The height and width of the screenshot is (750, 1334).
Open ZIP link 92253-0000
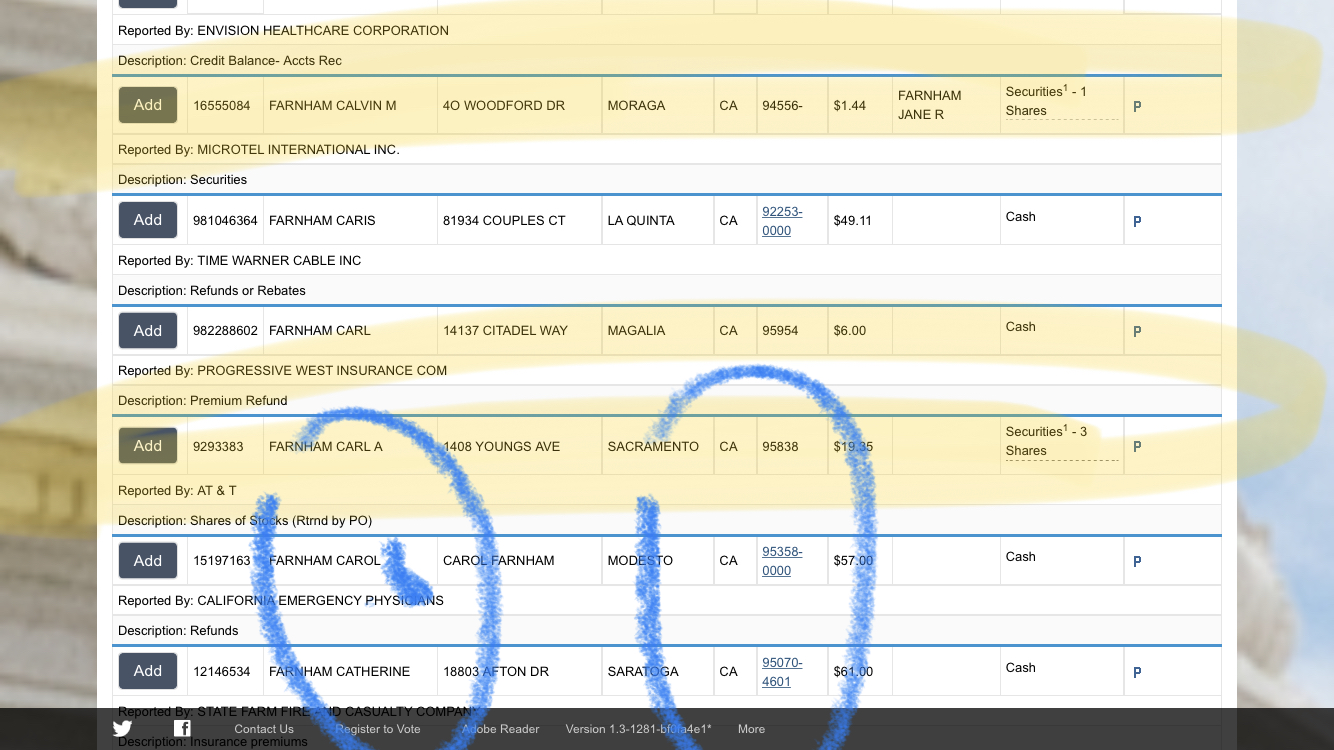(x=782, y=221)
